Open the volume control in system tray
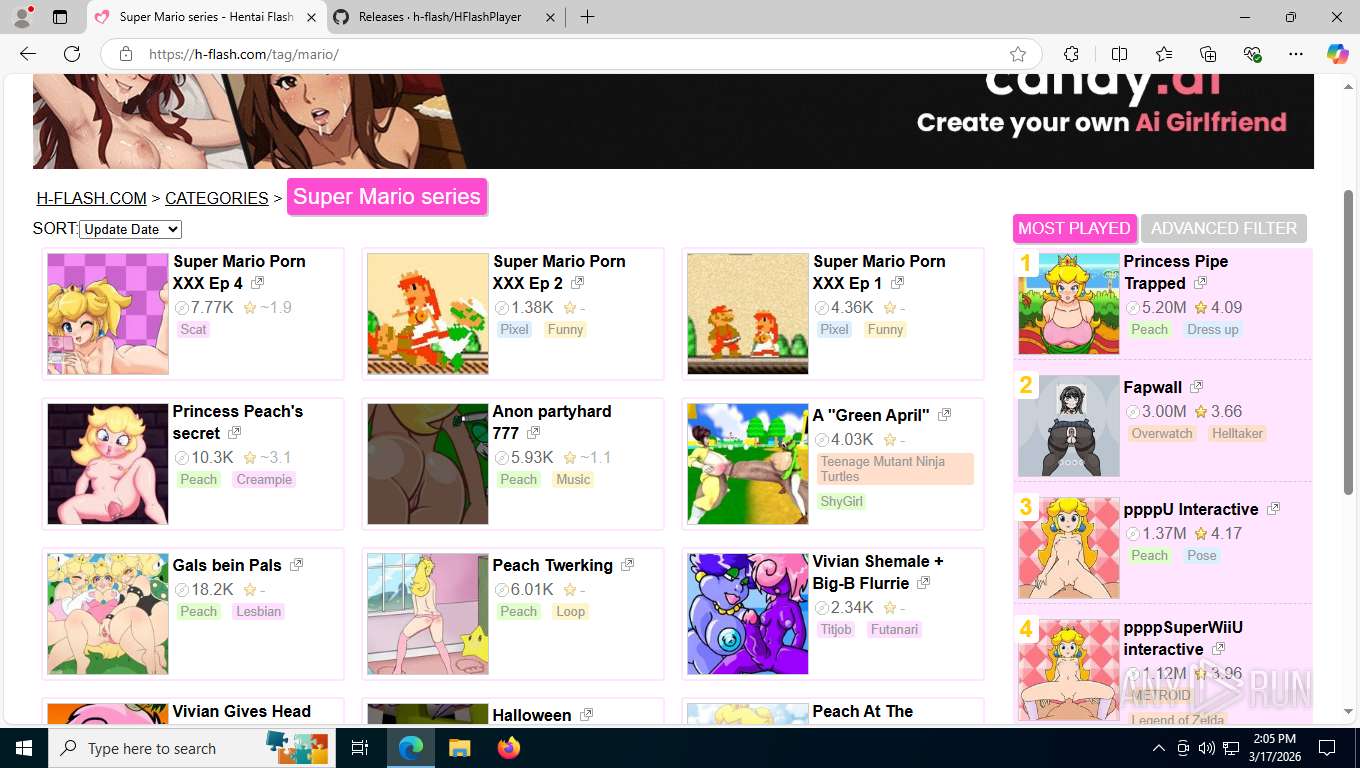The height and width of the screenshot is (768, 1360). click(x=1207, y=748)
